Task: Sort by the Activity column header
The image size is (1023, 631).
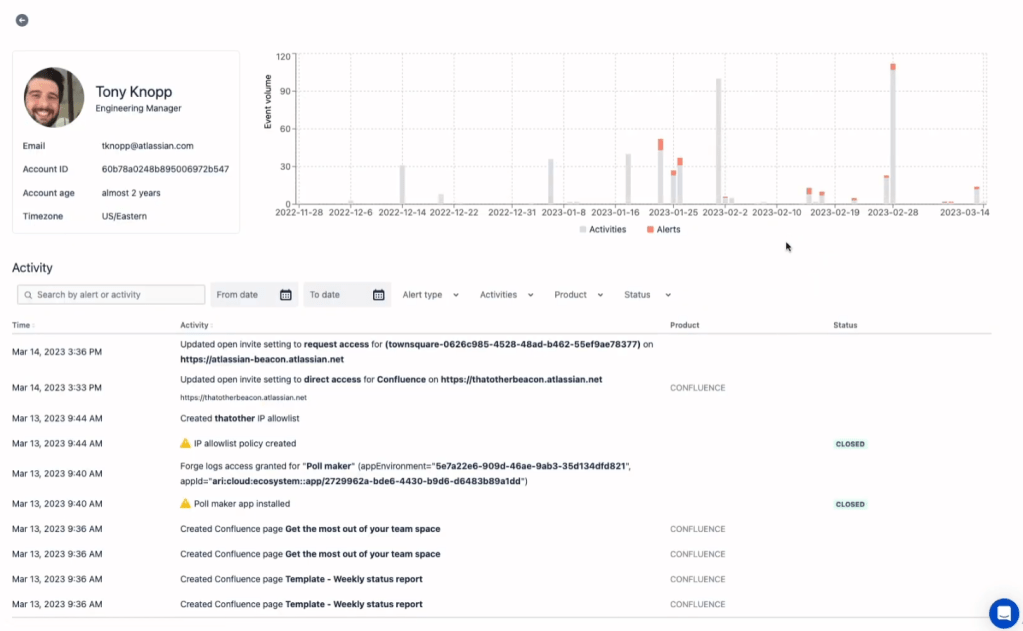Action: pyautogui.click(x=194, y=325)
